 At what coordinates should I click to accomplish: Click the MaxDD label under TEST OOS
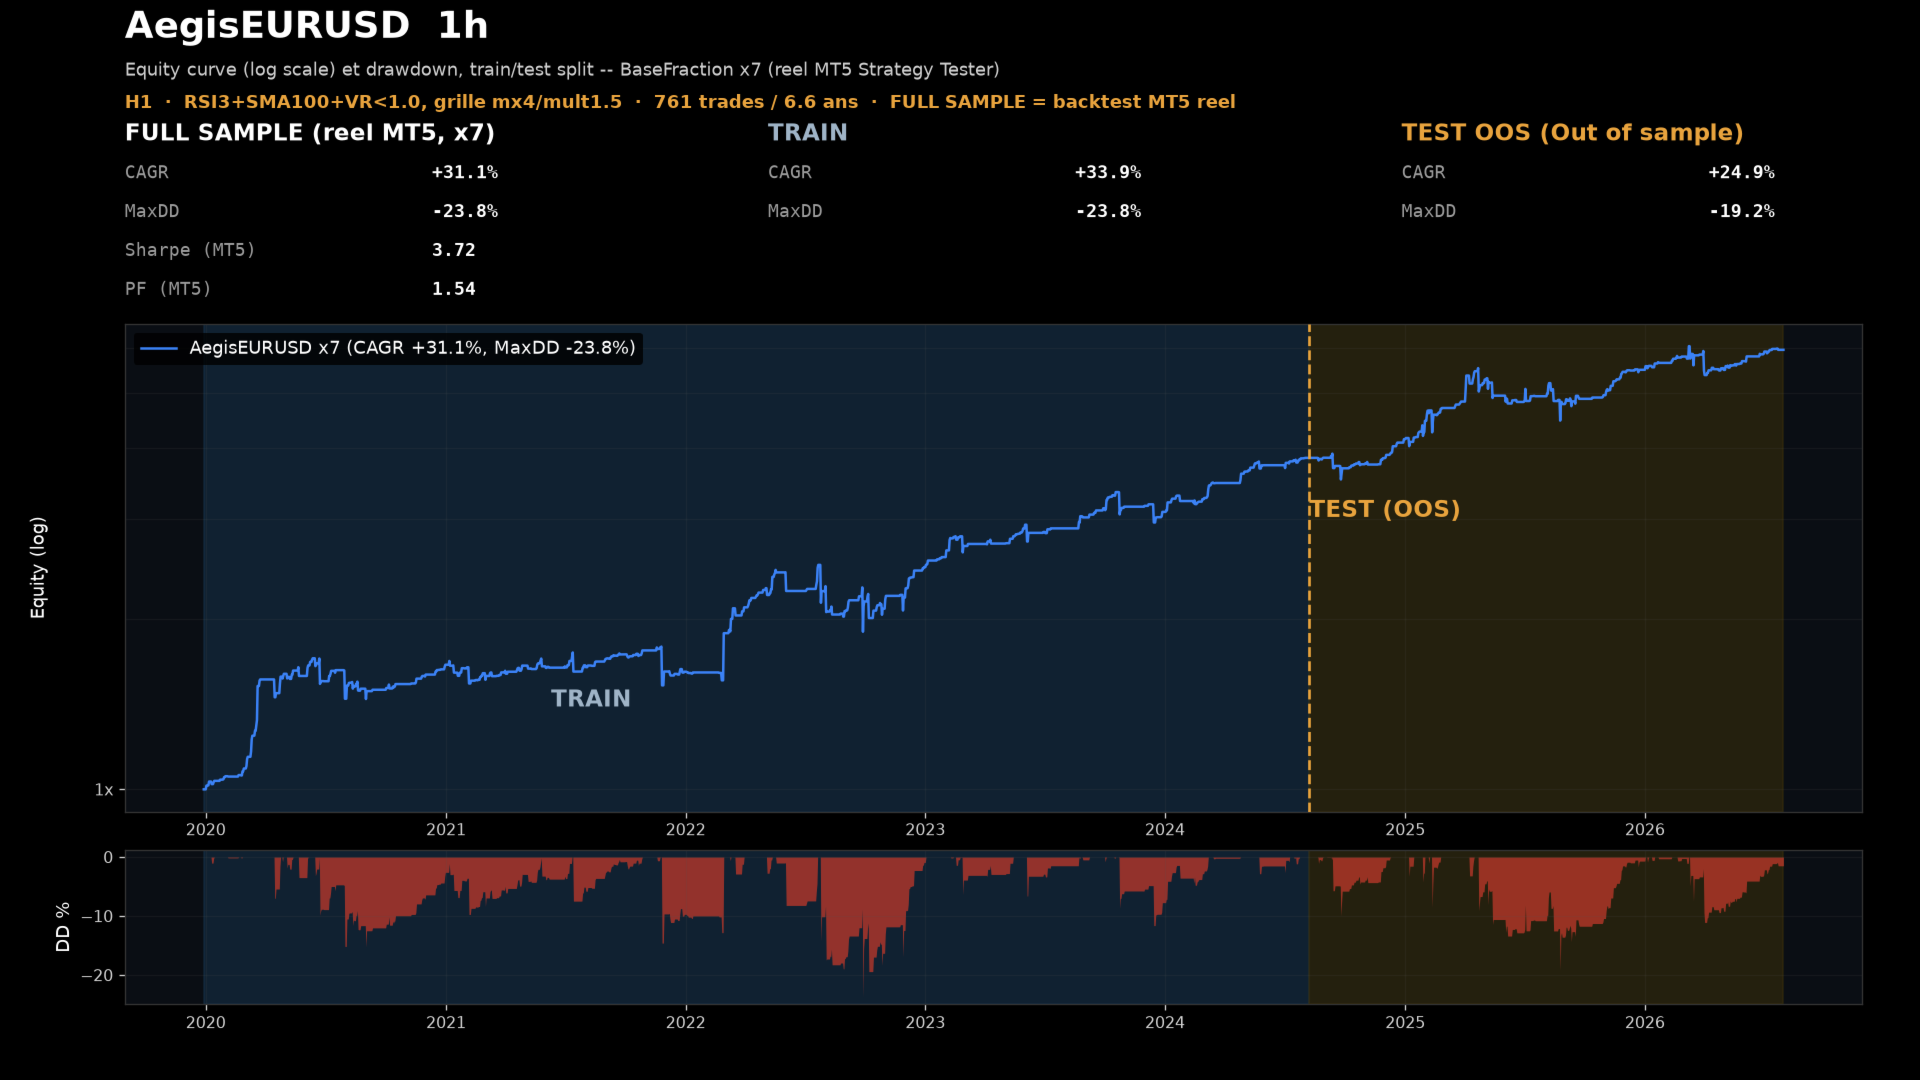click(1428, 211)
